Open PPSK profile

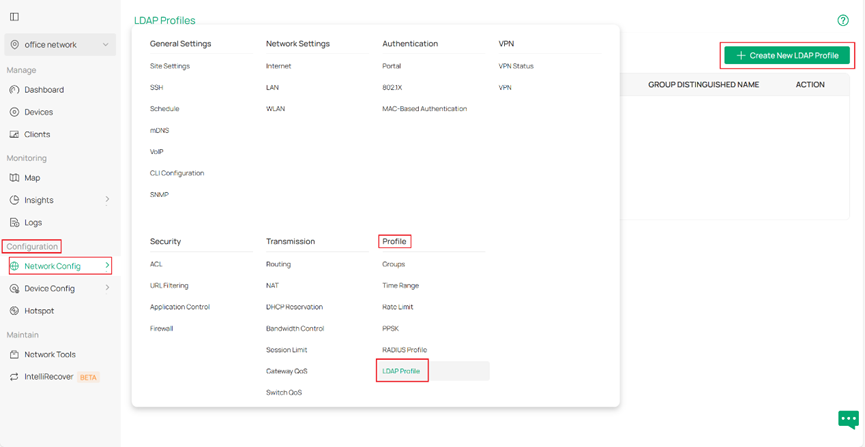pos(391,328)
